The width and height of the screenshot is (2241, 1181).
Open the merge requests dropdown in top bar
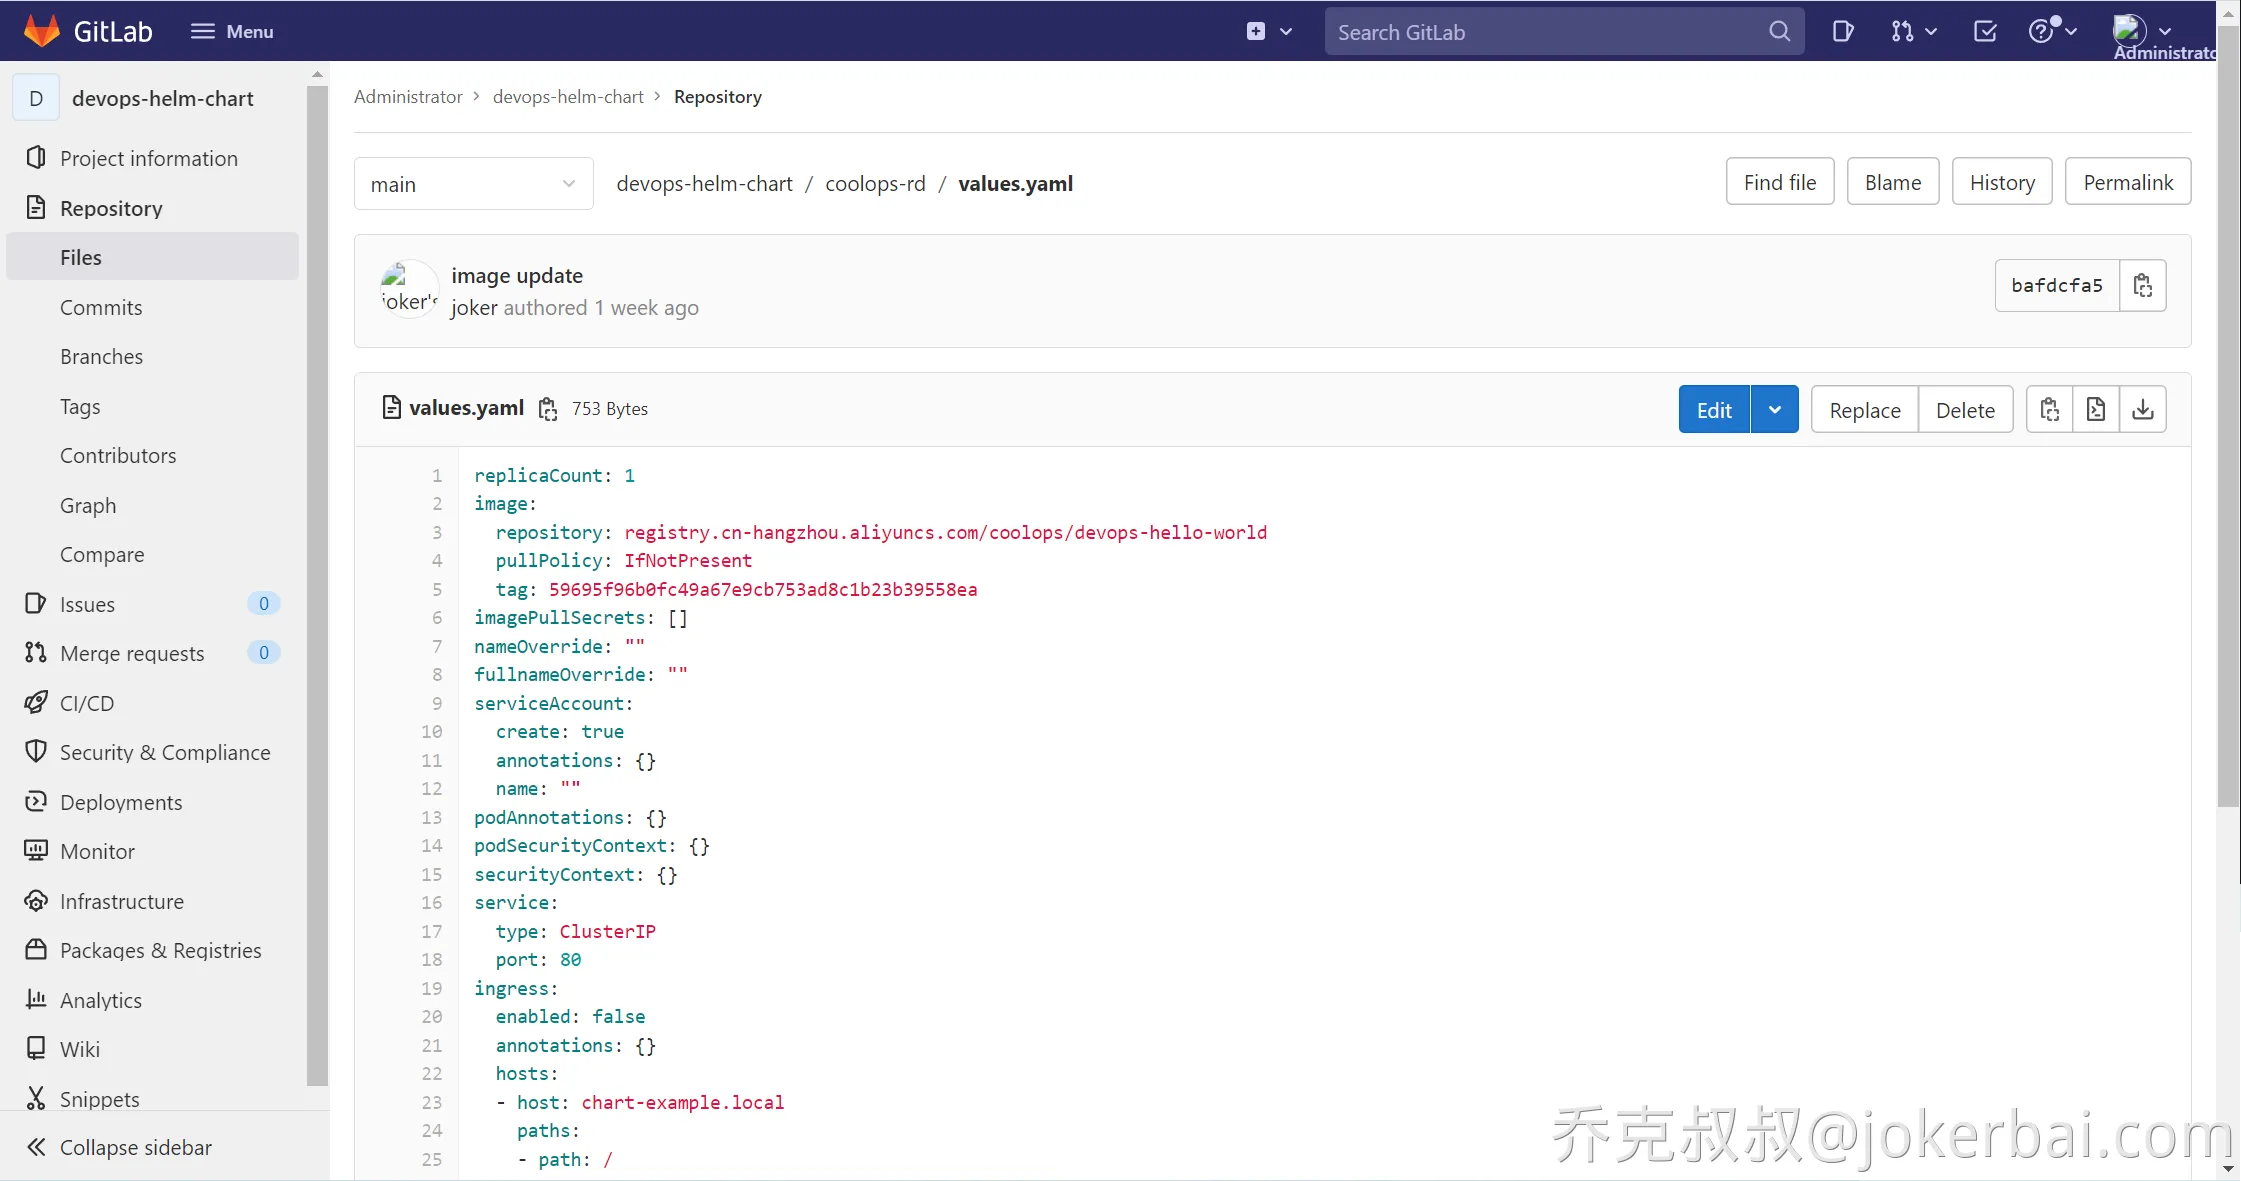pyautogui.click(x=1914, y=31)
